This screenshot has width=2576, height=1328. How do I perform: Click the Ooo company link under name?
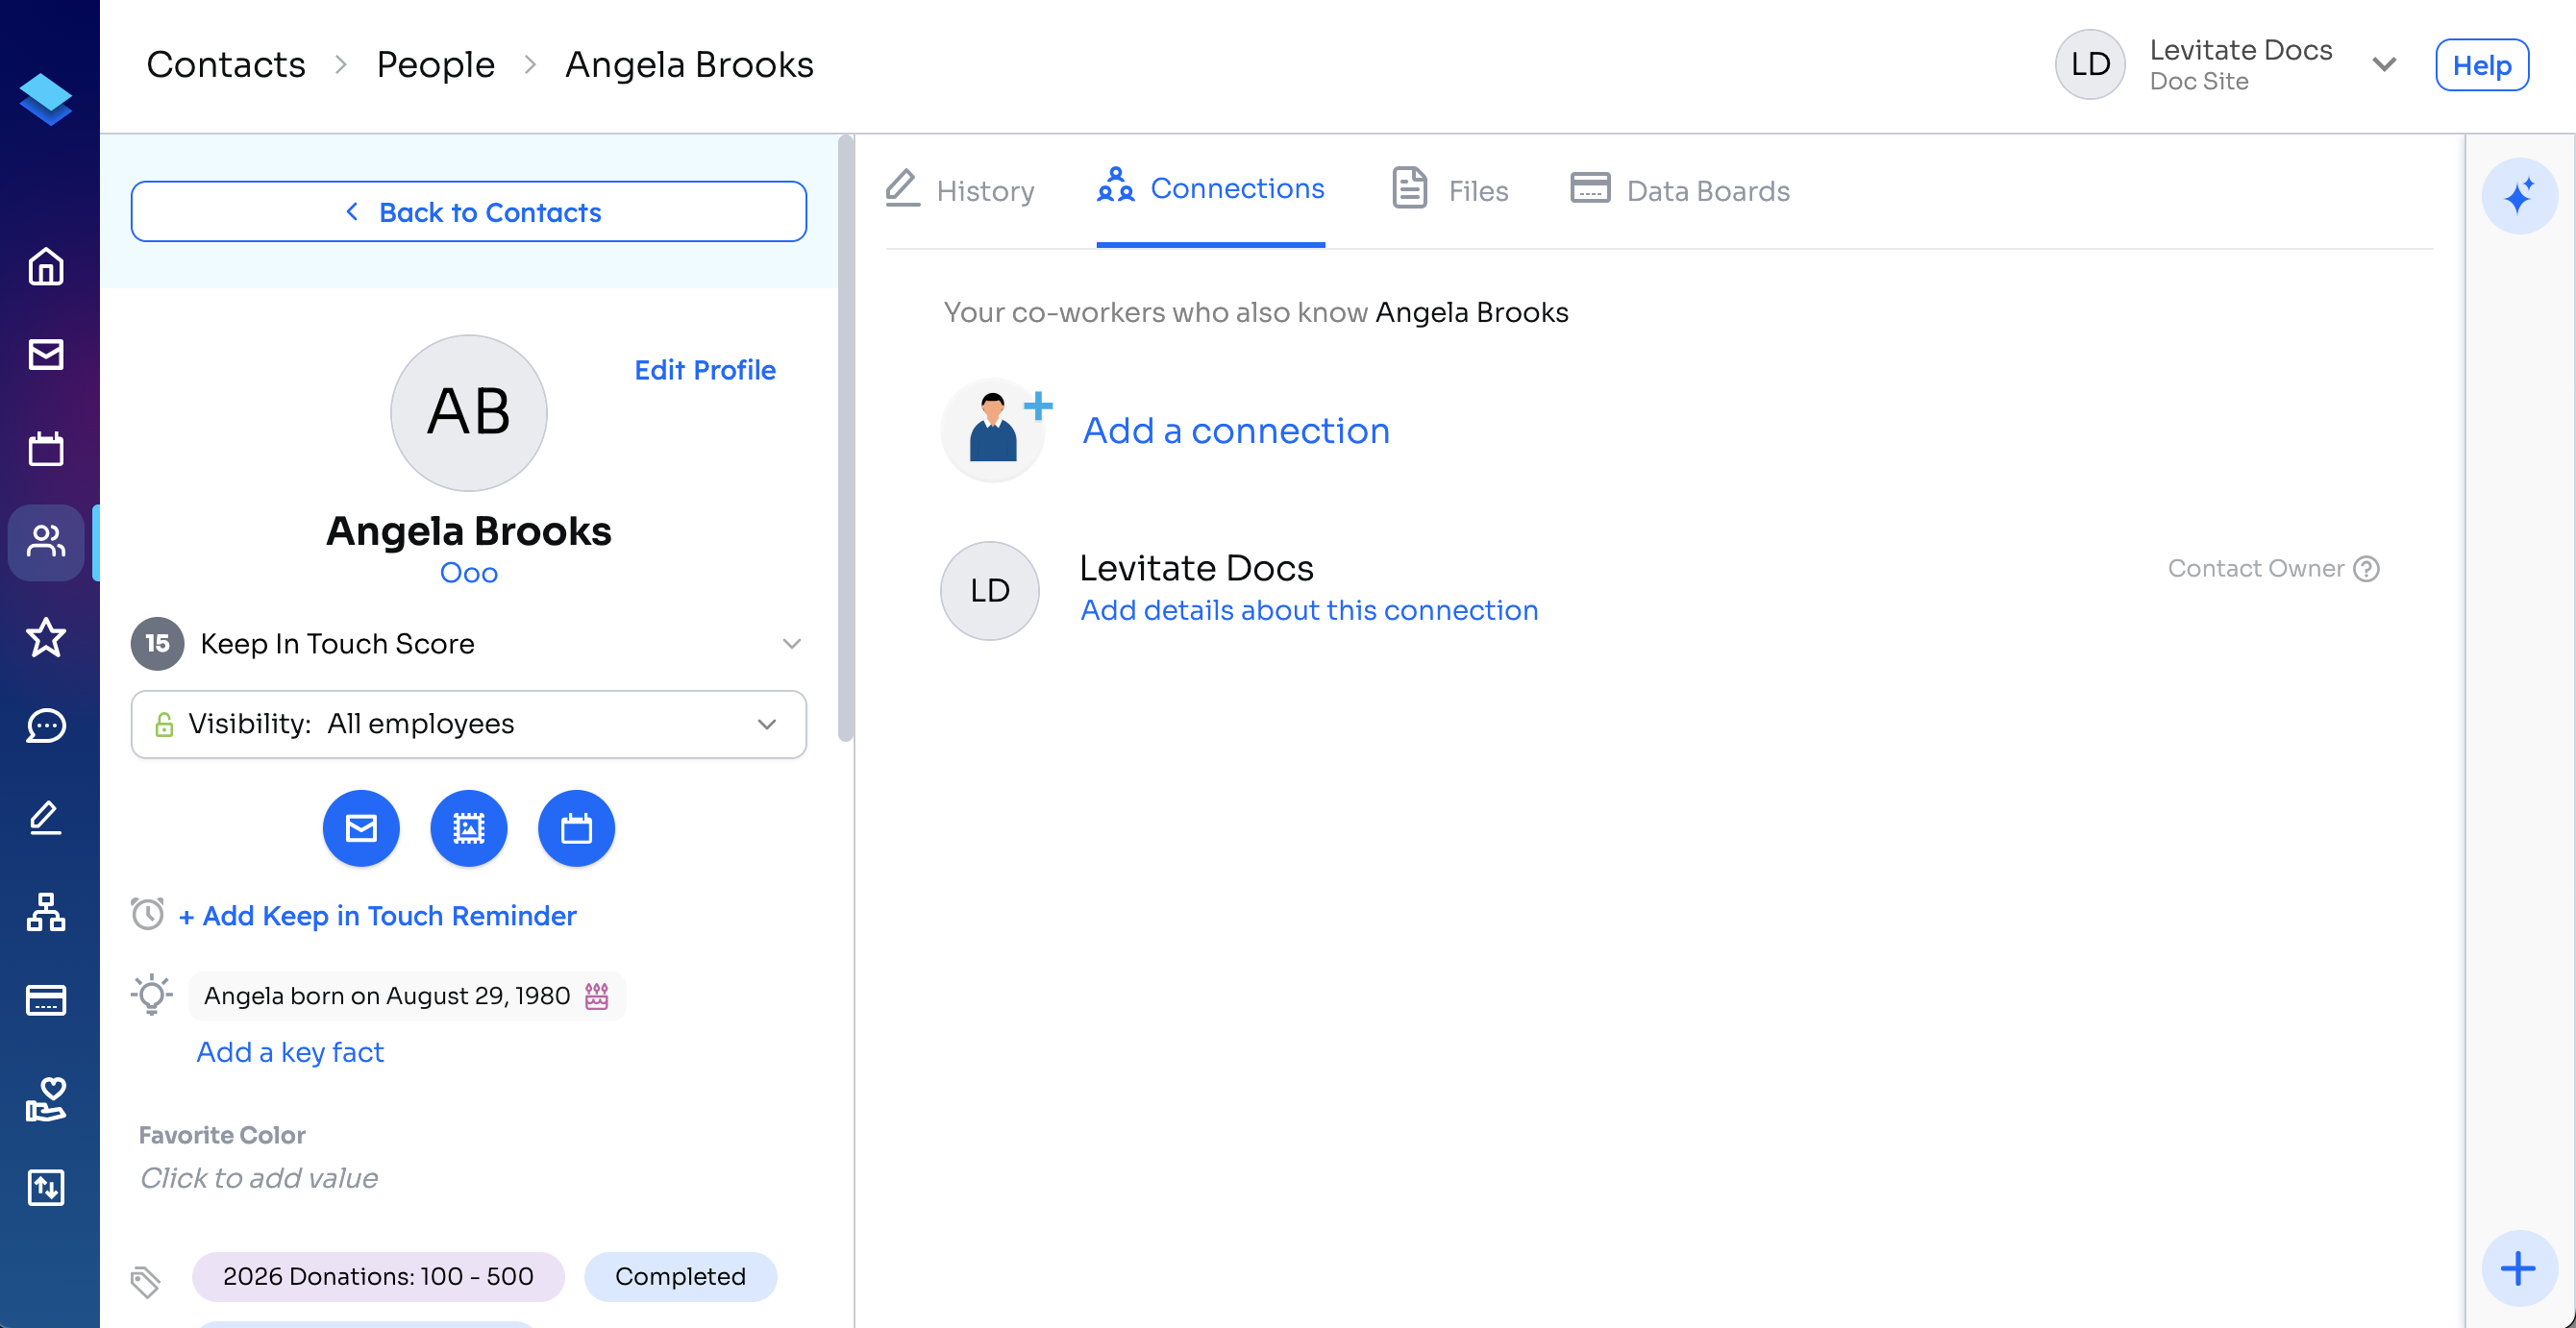[469, 573]
